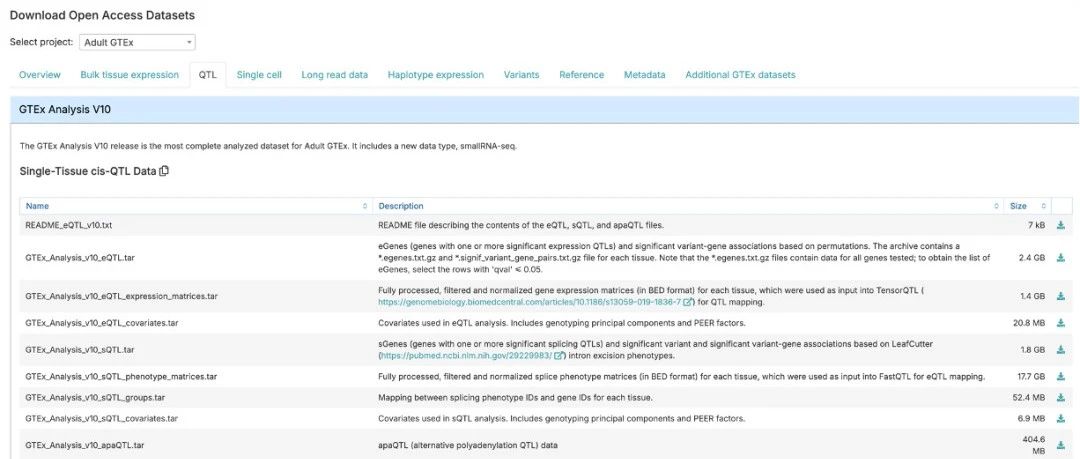The image size is (1080, 459).
Task: Select the file name GTEx_Analysis_v10_sQTL_groups.tar
Action: point(95,398)
